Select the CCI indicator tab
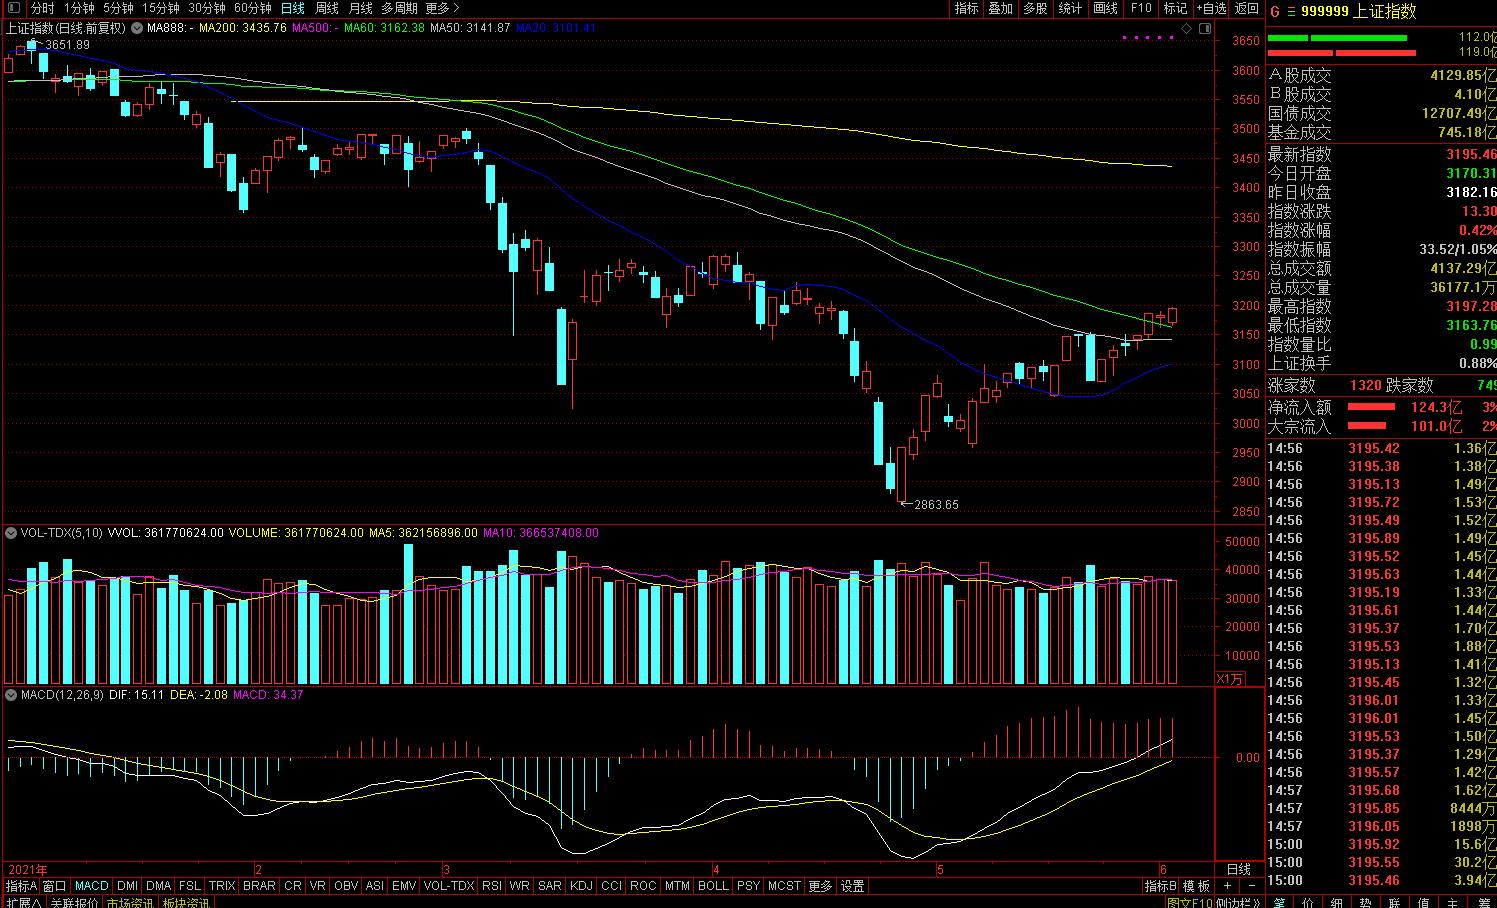1497x908 pixels. tap(611, 886)
